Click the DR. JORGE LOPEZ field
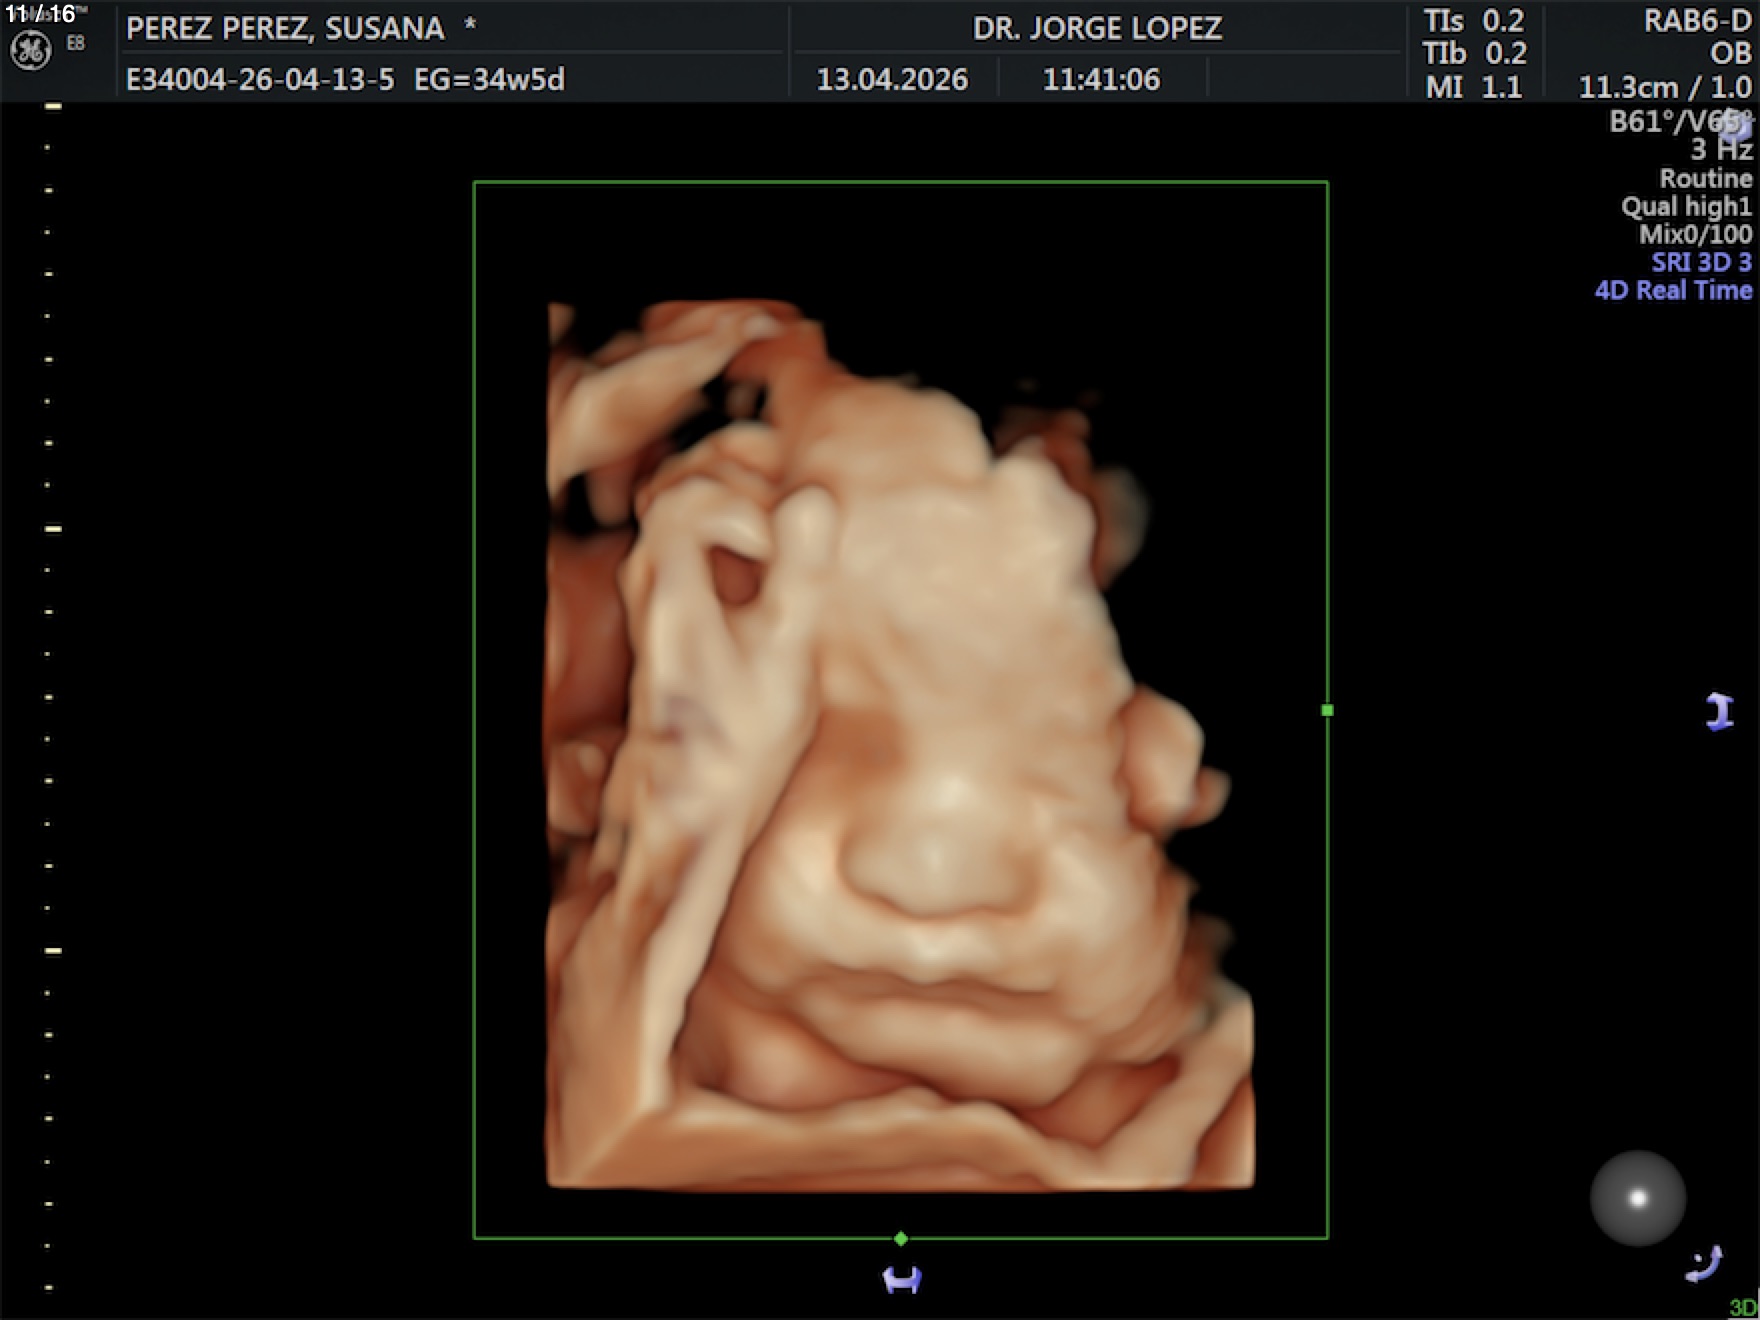The height and width of the screenshot is (1320, 1760). [1097, 28]
